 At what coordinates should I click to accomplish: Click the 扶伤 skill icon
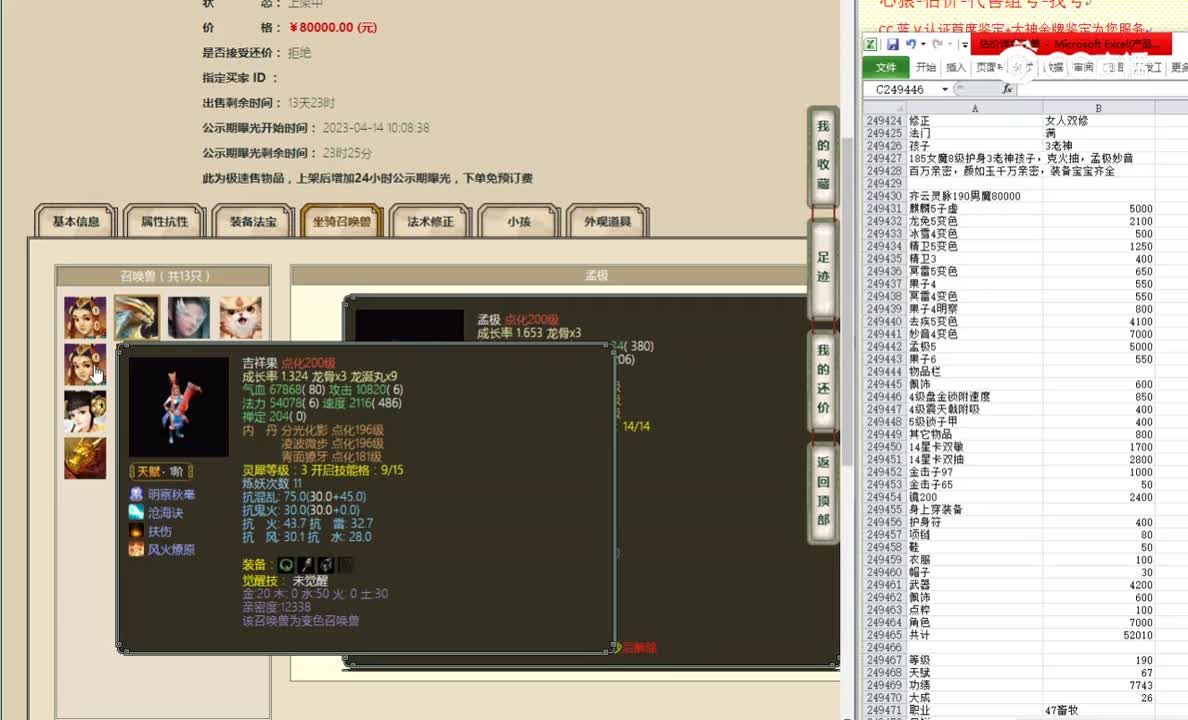pos(136,531)
